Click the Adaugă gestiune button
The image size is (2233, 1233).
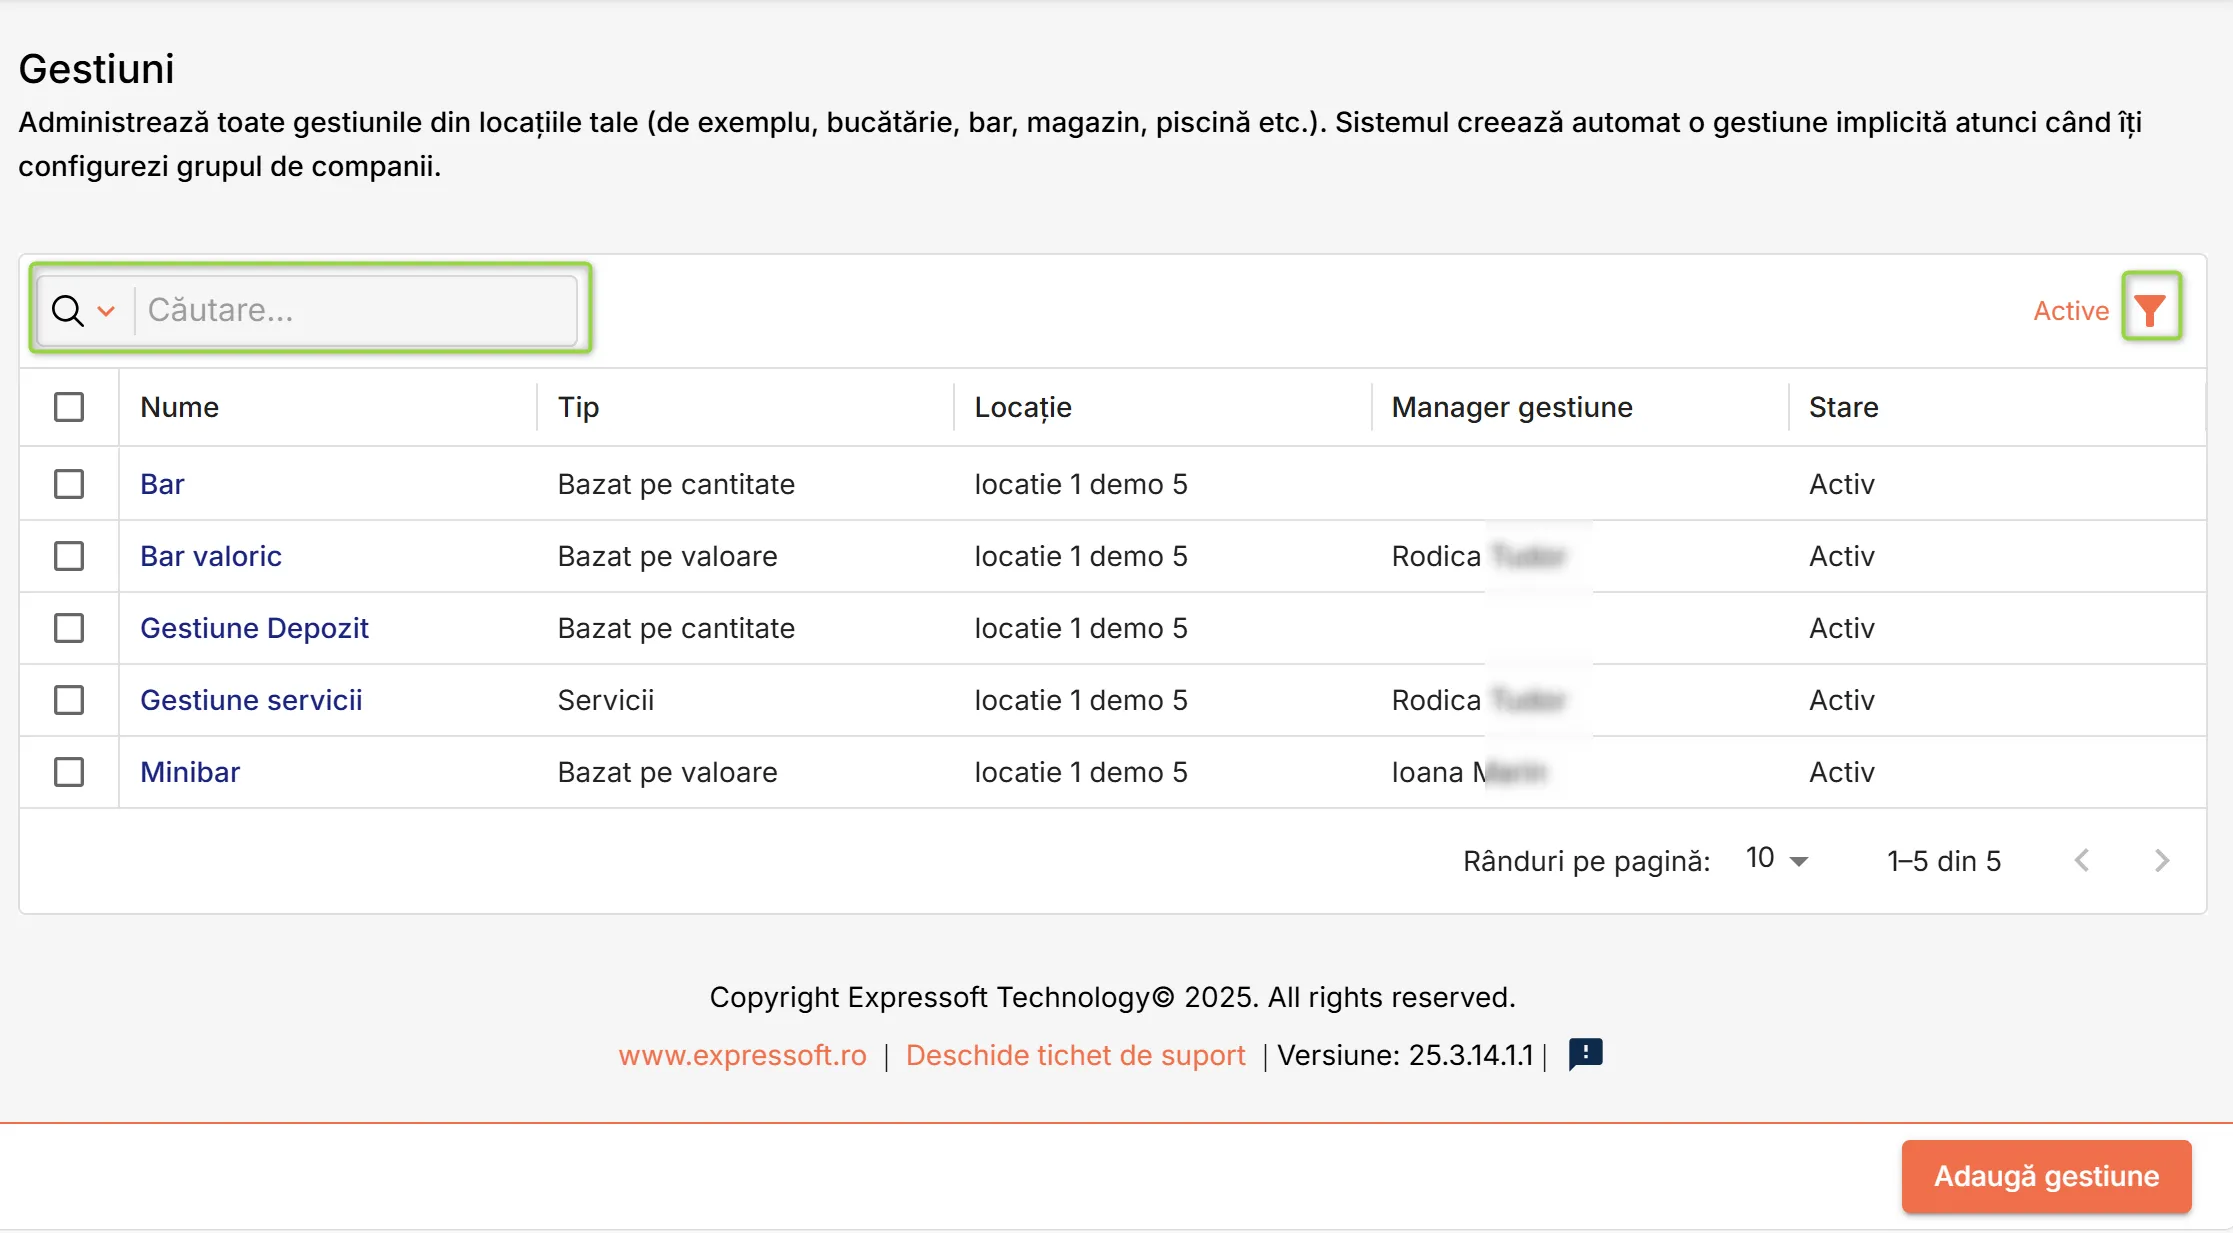(x=2046, y=1176)
